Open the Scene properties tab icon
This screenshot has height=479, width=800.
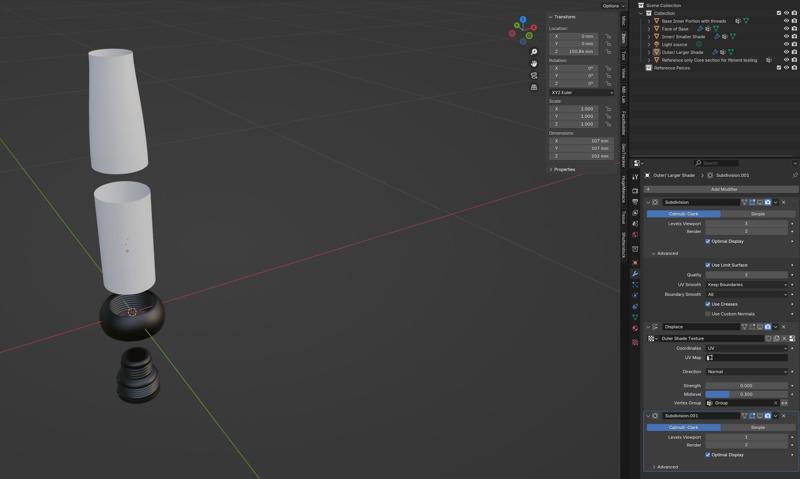point(635,223)
